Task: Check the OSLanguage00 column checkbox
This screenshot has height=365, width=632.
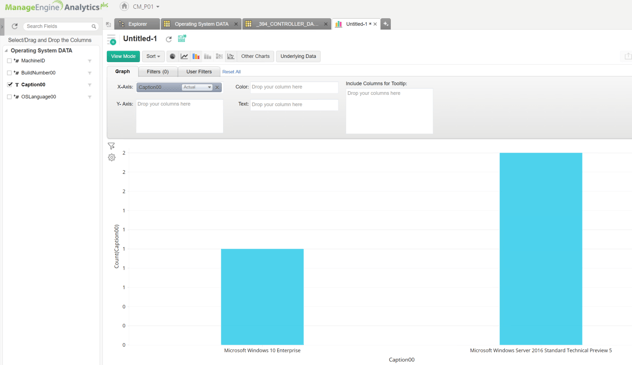Action: click(9, 97)
